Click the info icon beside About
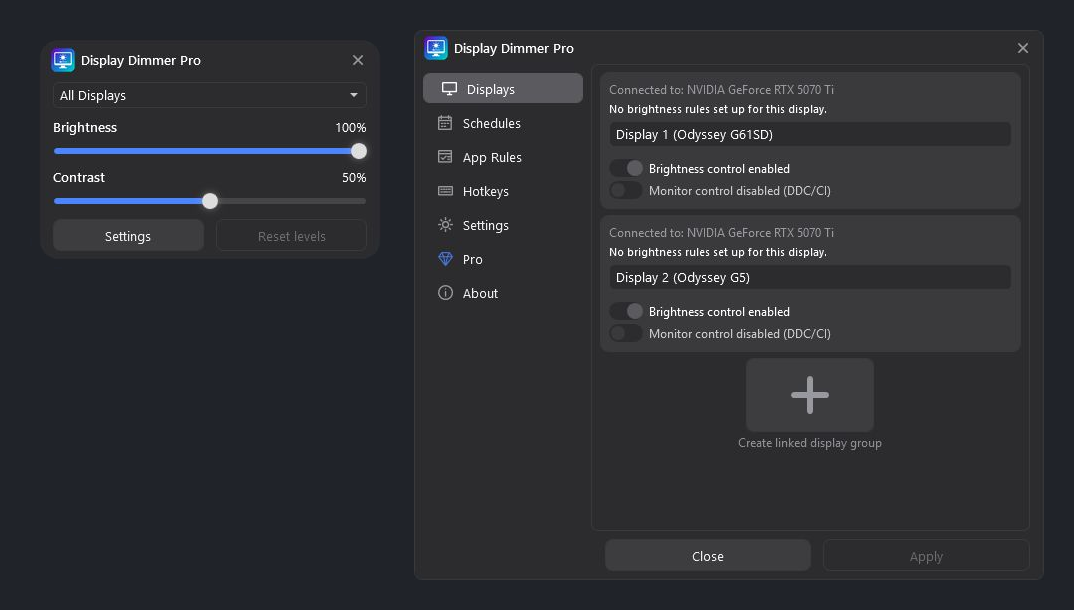The height and width of the screenshot is (610, 1074). pyautogui.click(x=445, y=293)
